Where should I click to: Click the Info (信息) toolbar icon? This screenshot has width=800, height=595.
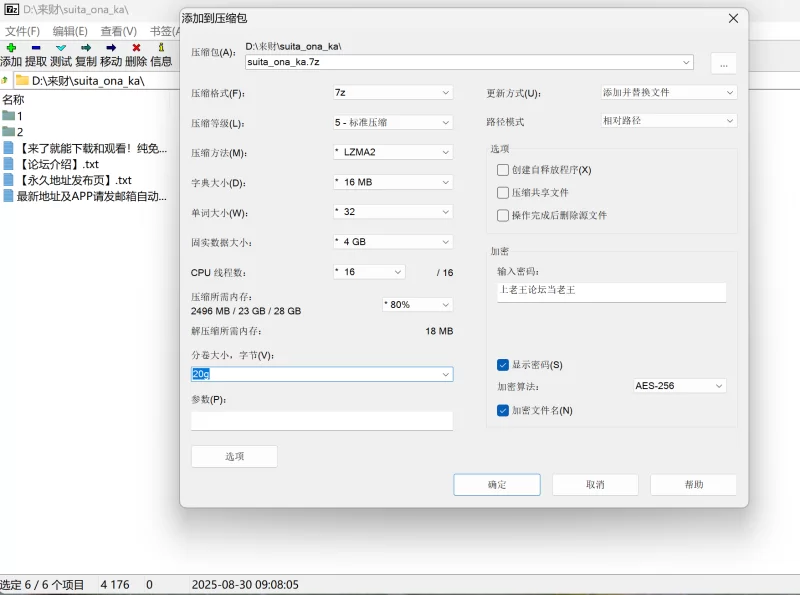pos(161,47)
